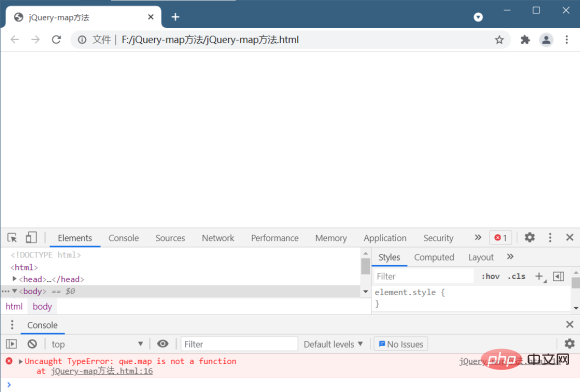The width and height of the screenshot is (580, 392).
Task: Open a new browser tab
Action: pos(175,17)
